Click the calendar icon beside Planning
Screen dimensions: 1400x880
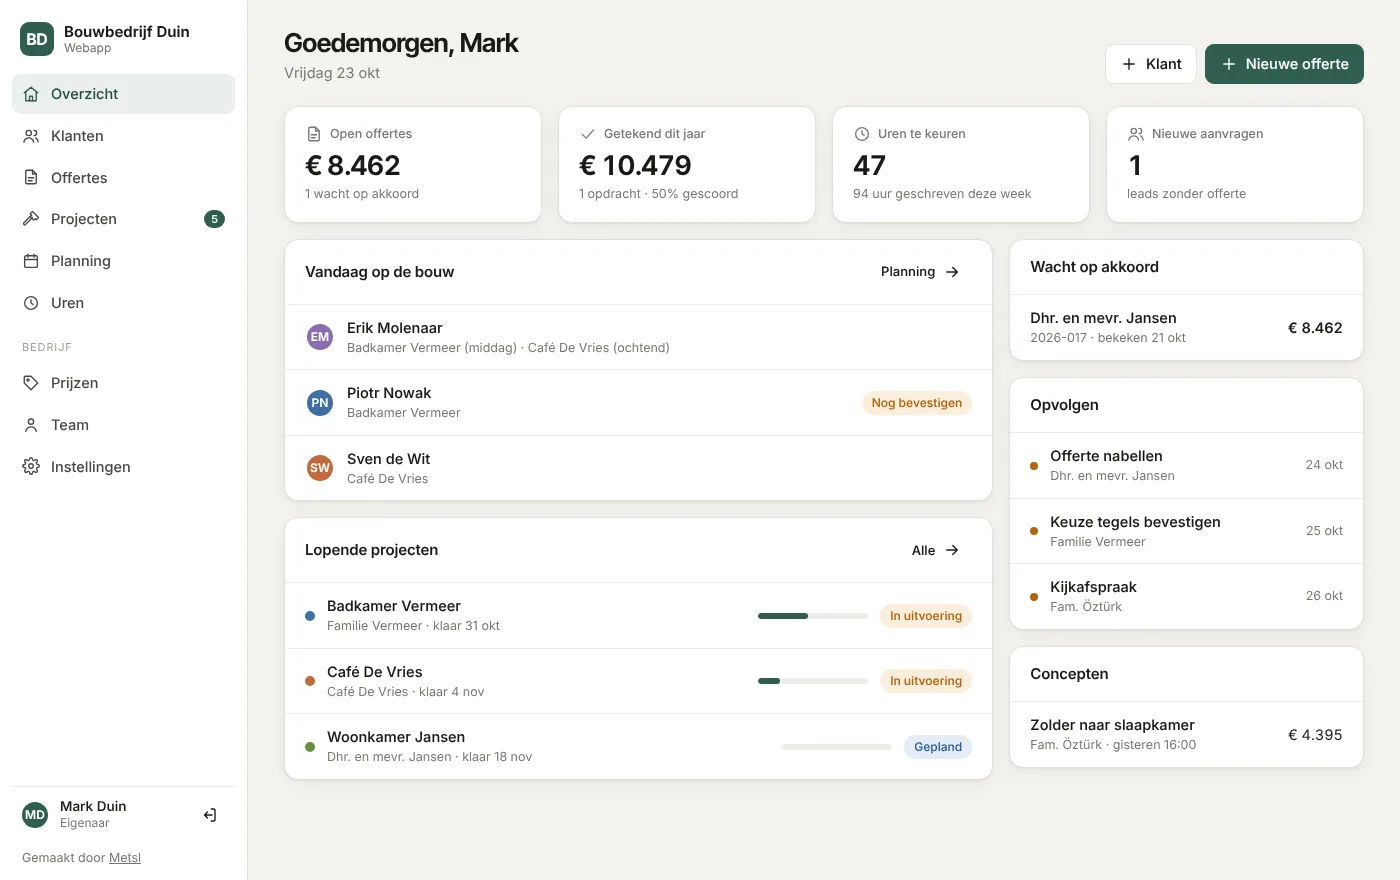click(31, 261)
